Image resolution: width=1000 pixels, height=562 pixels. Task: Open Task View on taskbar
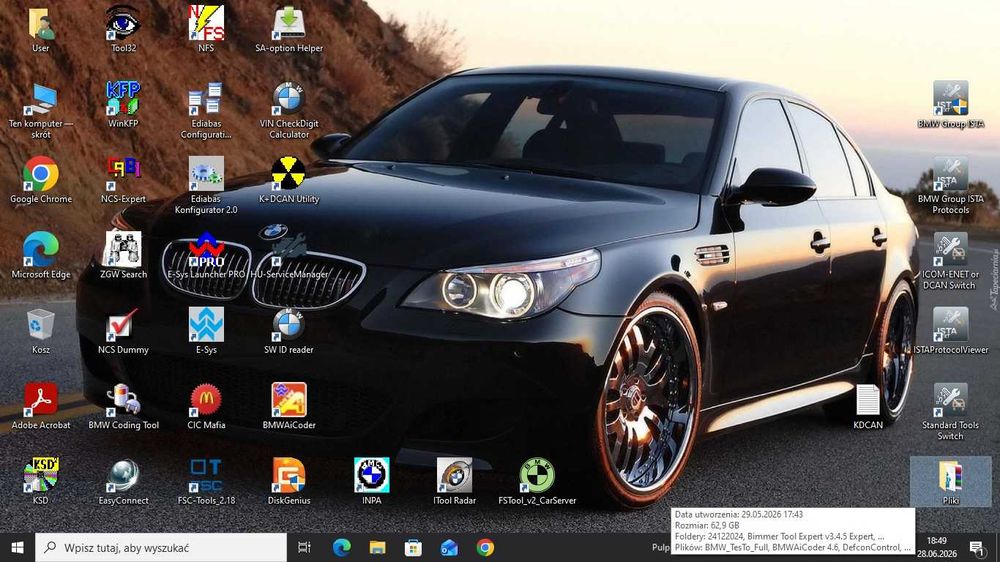[x=304, y=547]
